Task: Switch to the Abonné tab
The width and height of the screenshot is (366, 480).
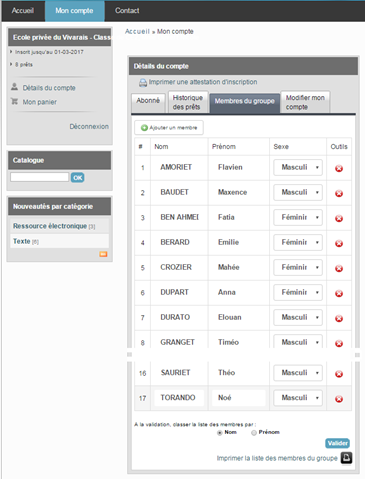Action: pyautogui.click(x=148, y=103)
